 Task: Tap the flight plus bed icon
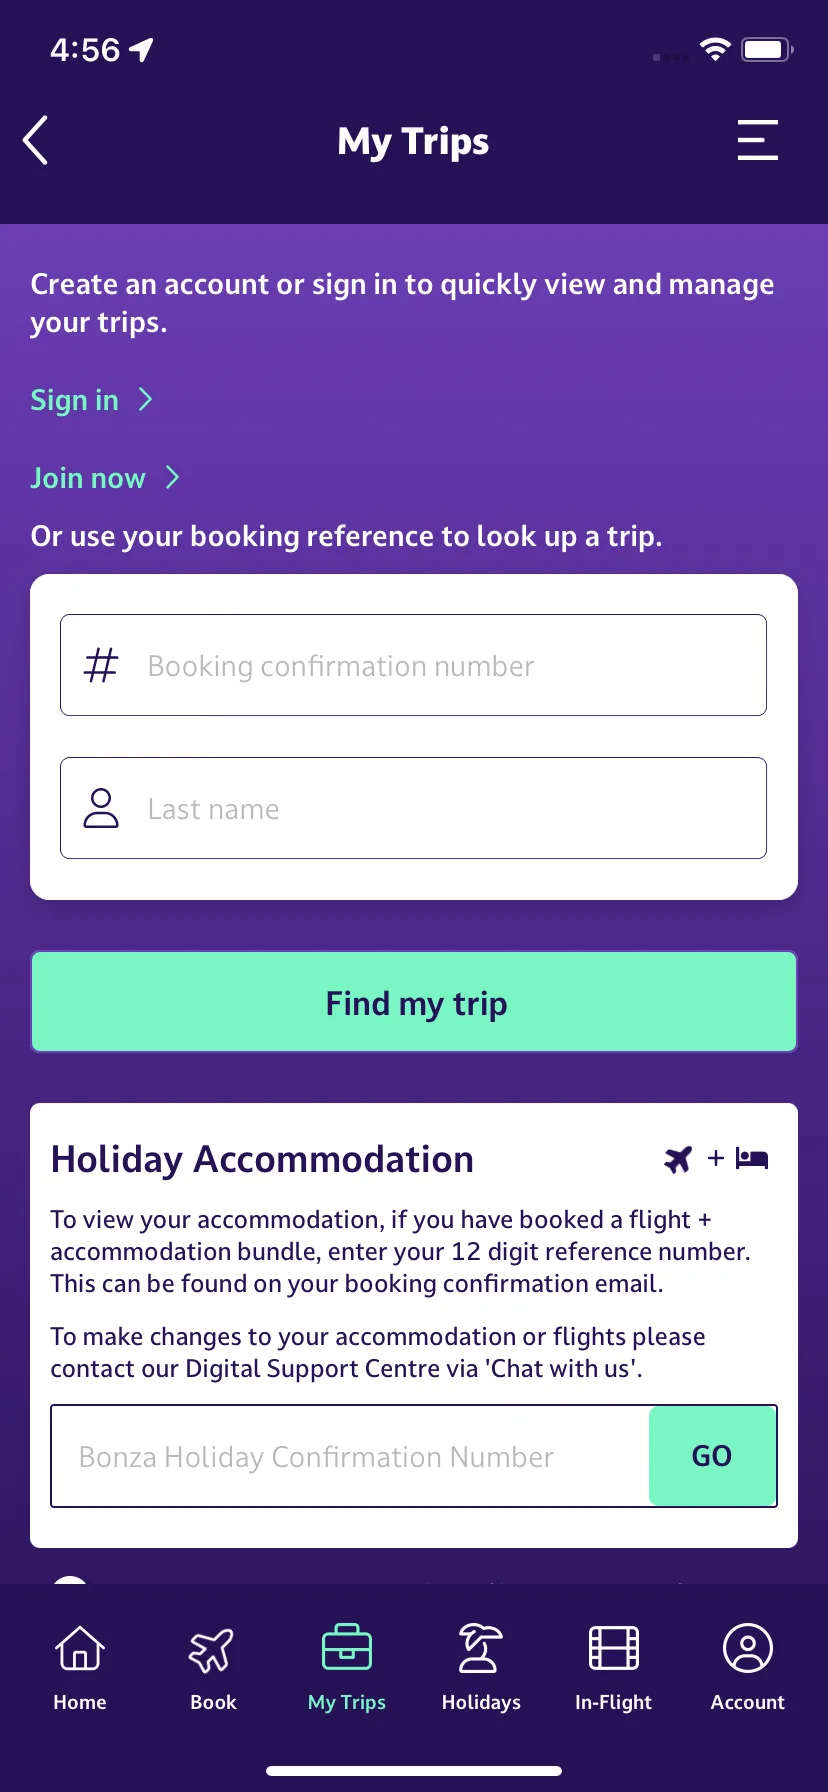coord(716,1159)
